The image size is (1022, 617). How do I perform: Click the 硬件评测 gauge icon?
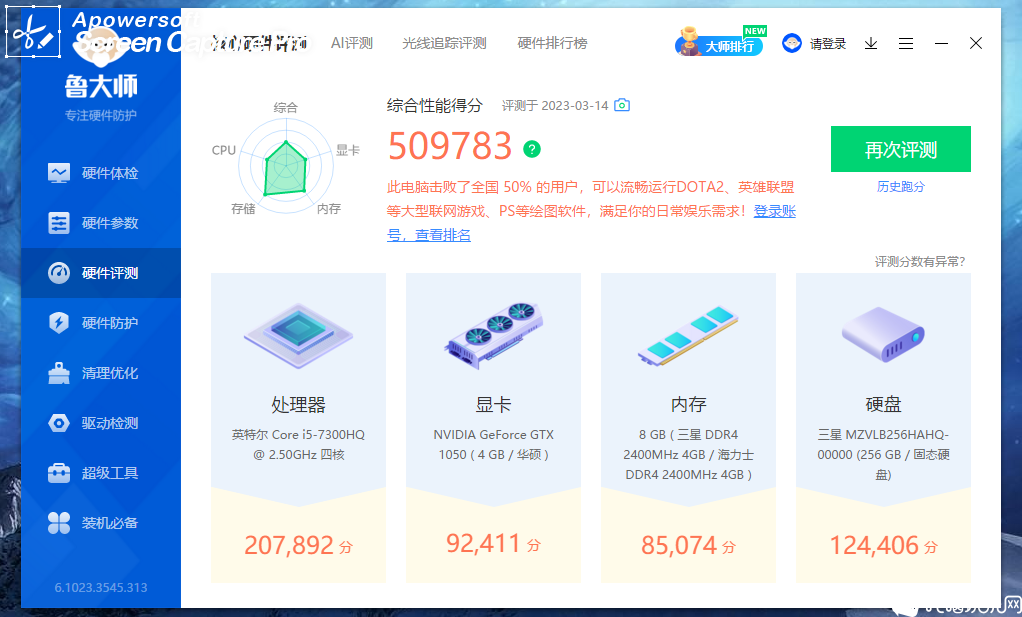(59, 273)
